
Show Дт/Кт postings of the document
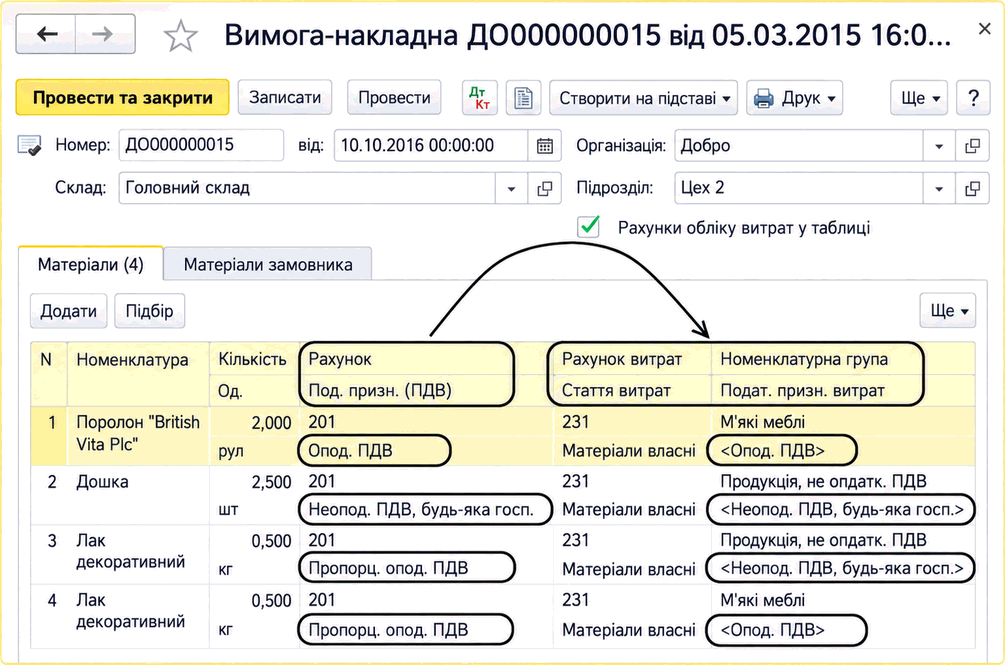[479, 97]
